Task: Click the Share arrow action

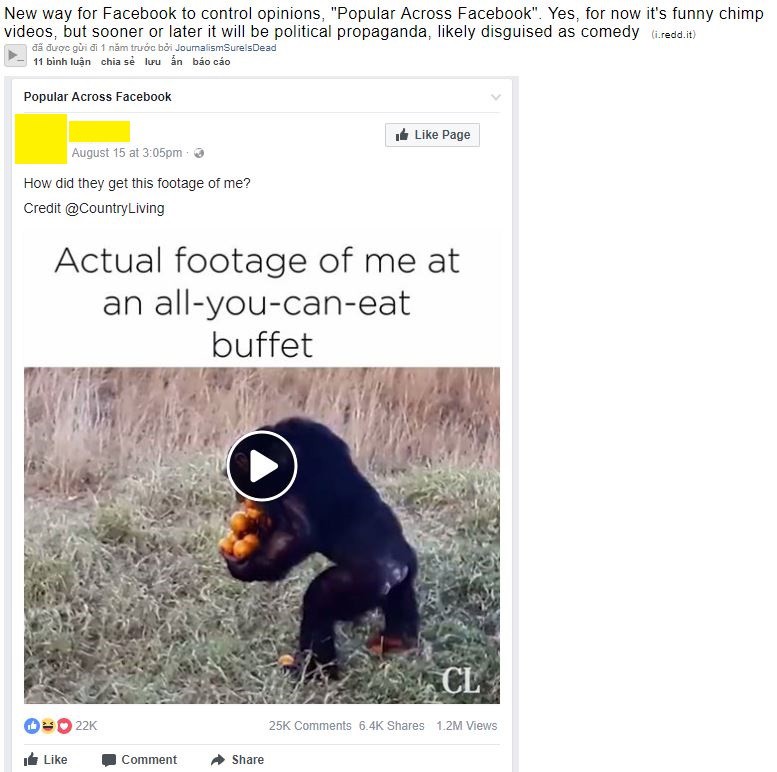Action: tap(237, 760)
